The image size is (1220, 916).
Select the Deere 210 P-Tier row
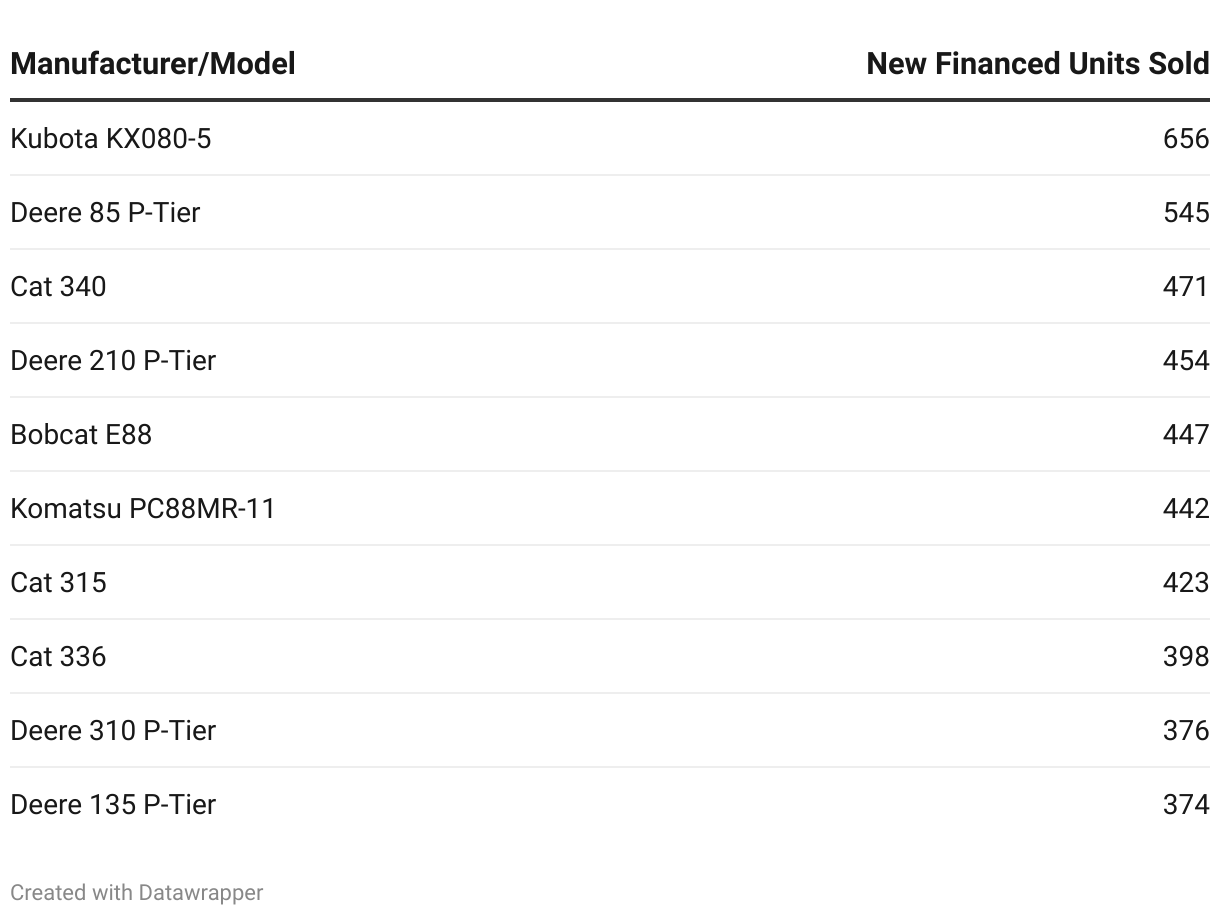pos(610,360)
